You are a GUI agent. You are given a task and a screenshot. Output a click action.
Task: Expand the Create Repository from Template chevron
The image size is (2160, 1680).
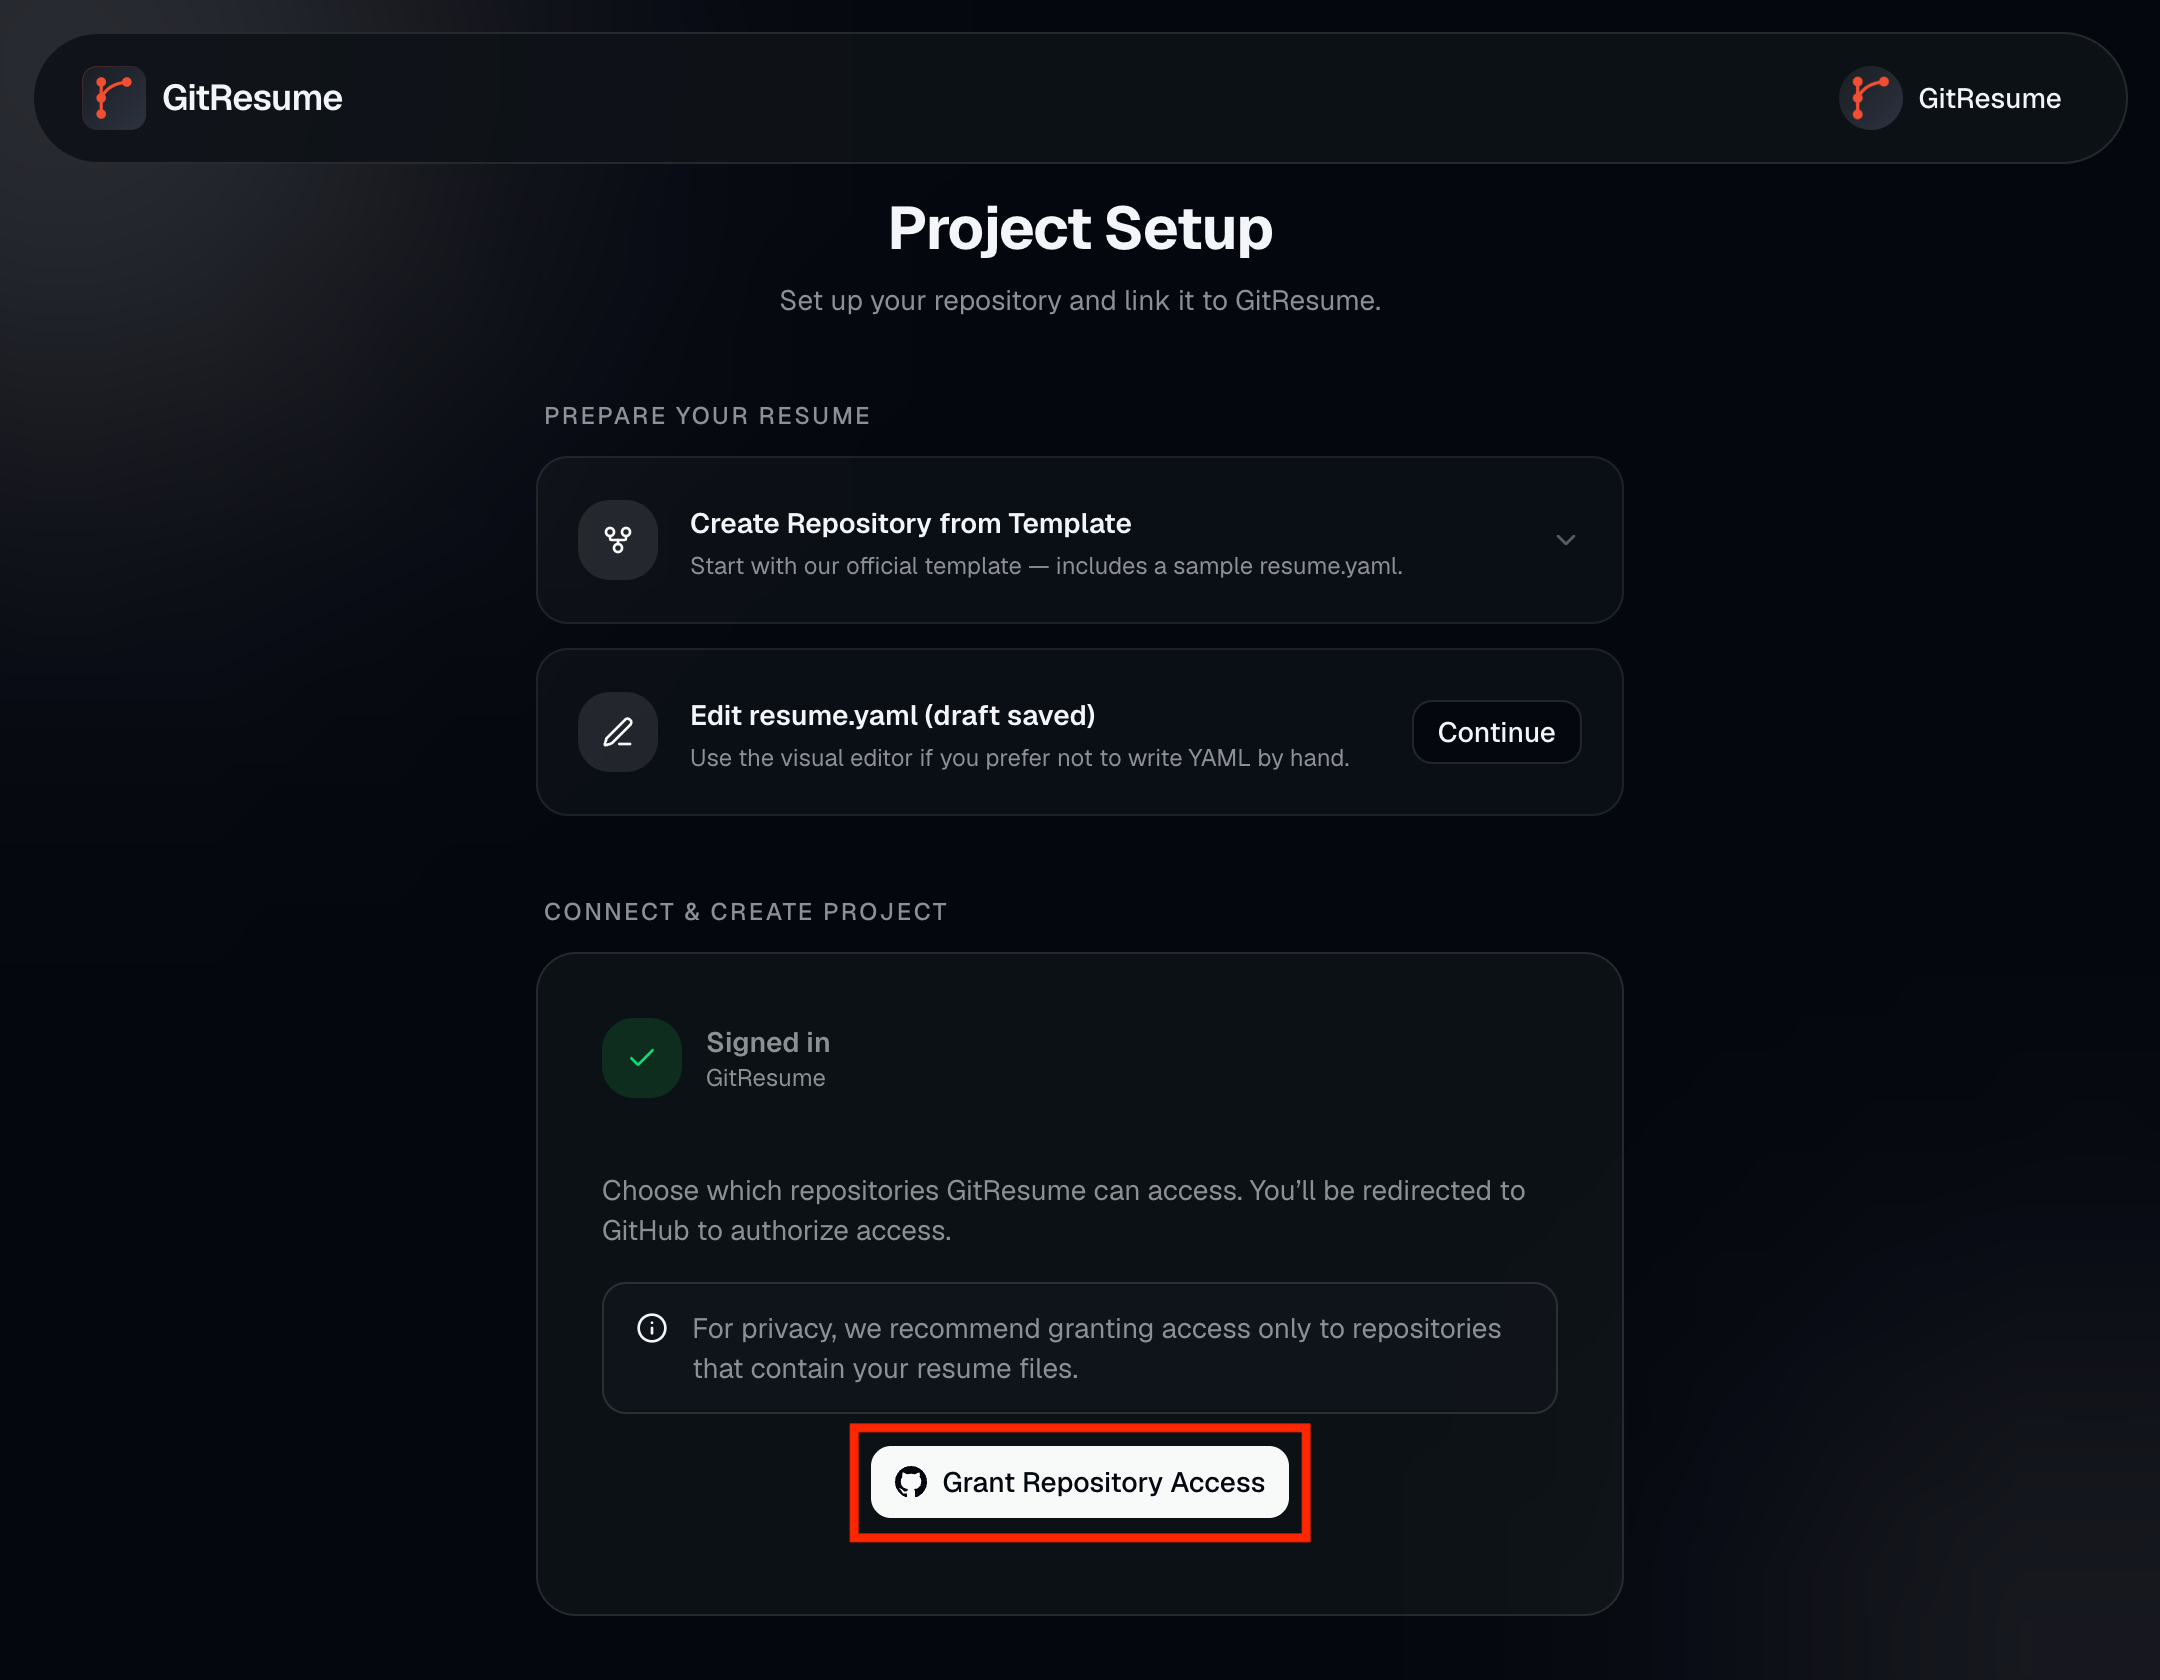(1566, 540)
